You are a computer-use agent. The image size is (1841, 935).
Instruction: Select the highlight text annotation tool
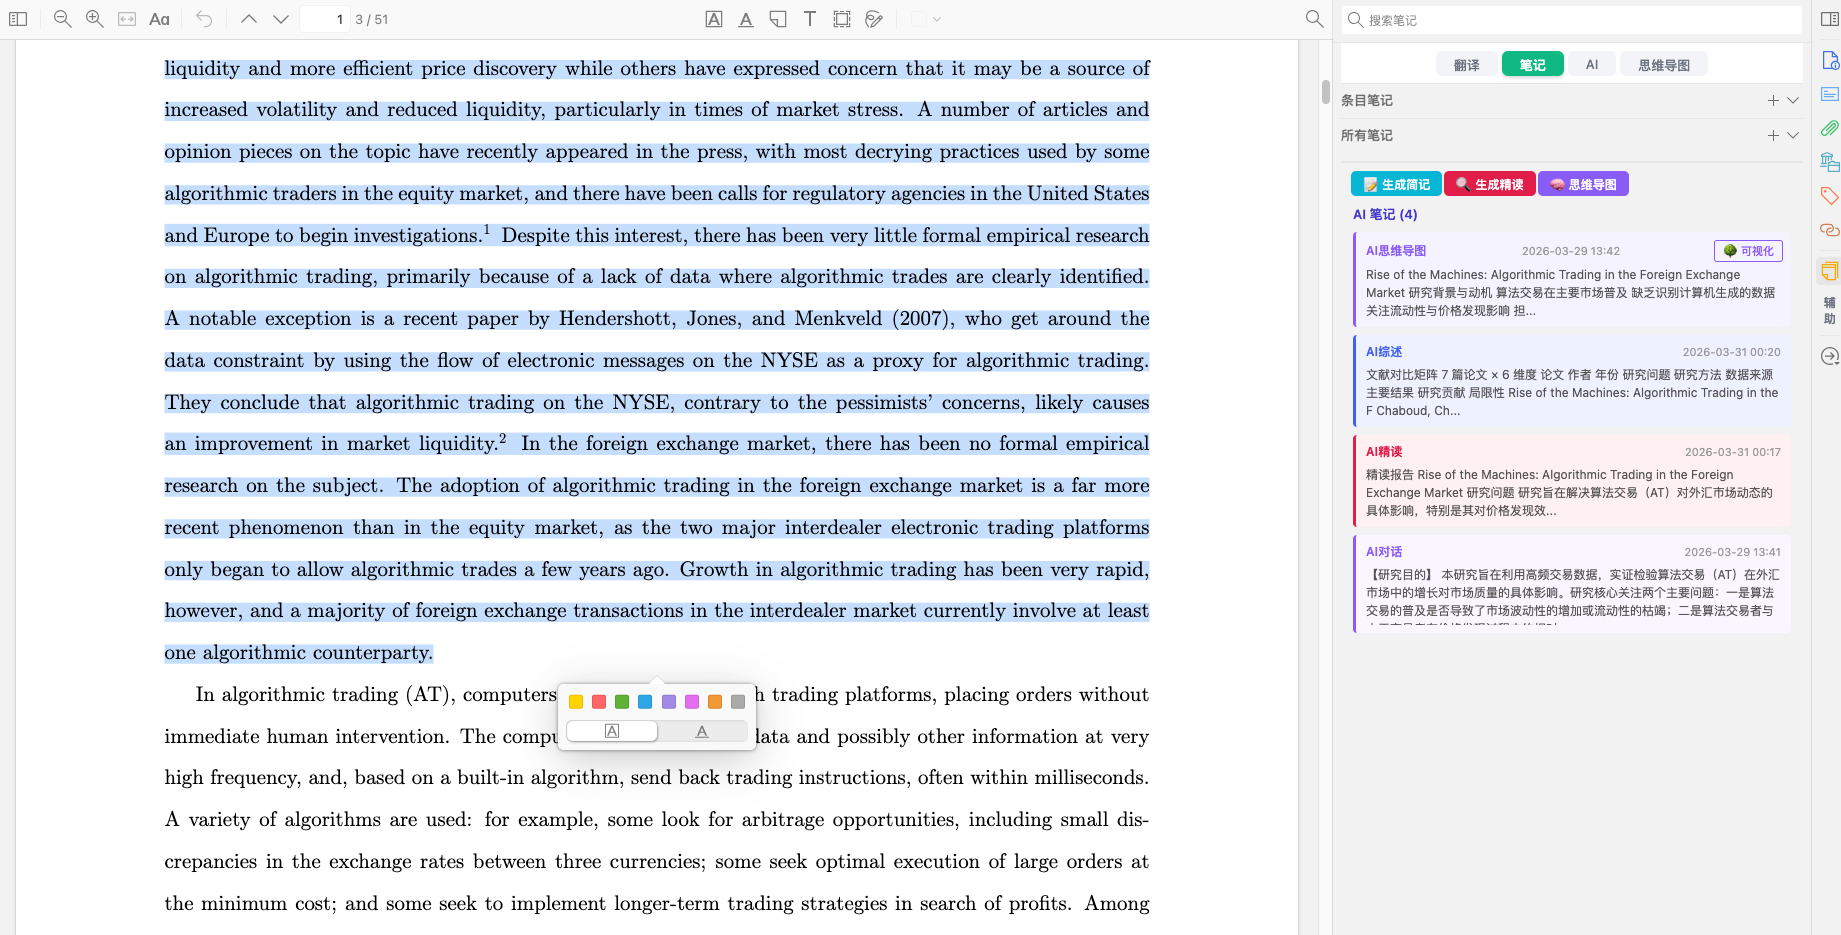tap(714, 19)
